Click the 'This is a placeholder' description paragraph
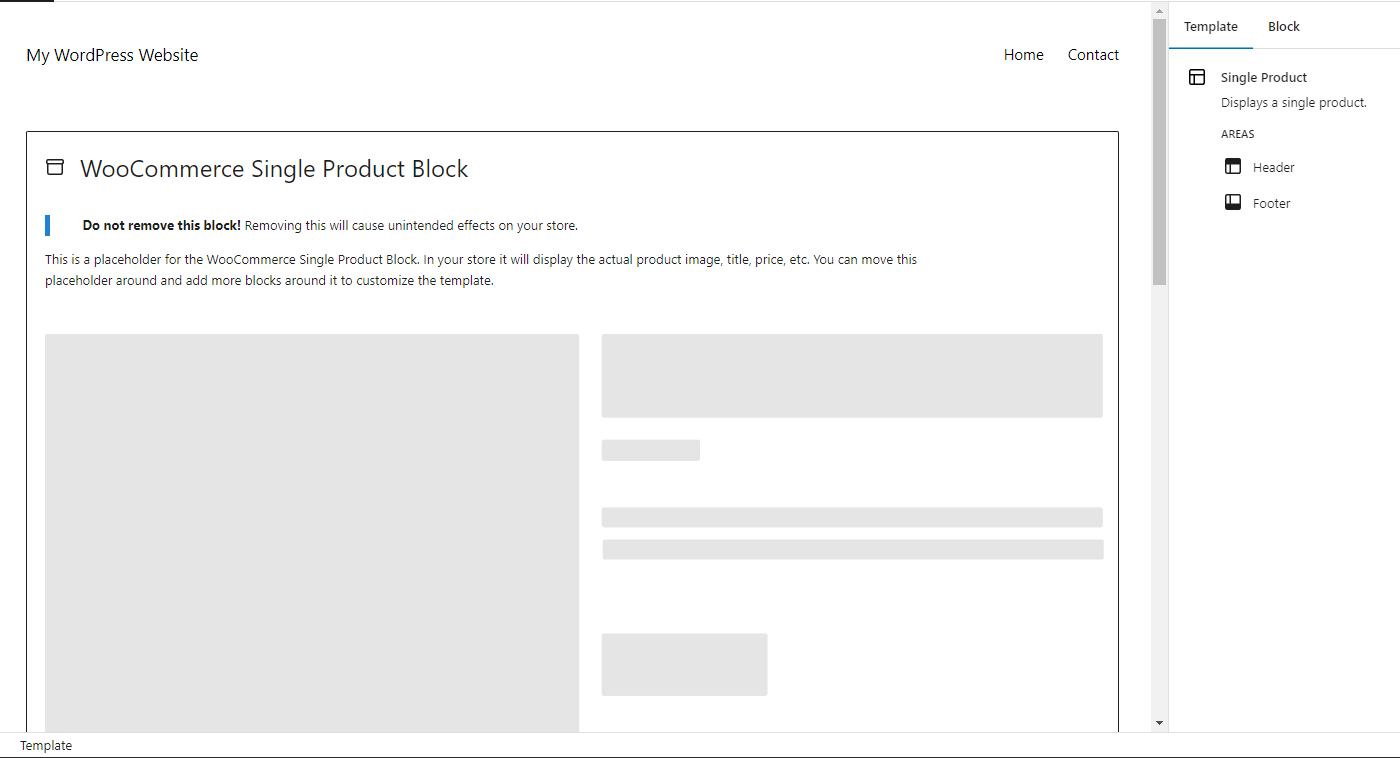This screenshot has width=1400, height=758. [x=481, y=270]
